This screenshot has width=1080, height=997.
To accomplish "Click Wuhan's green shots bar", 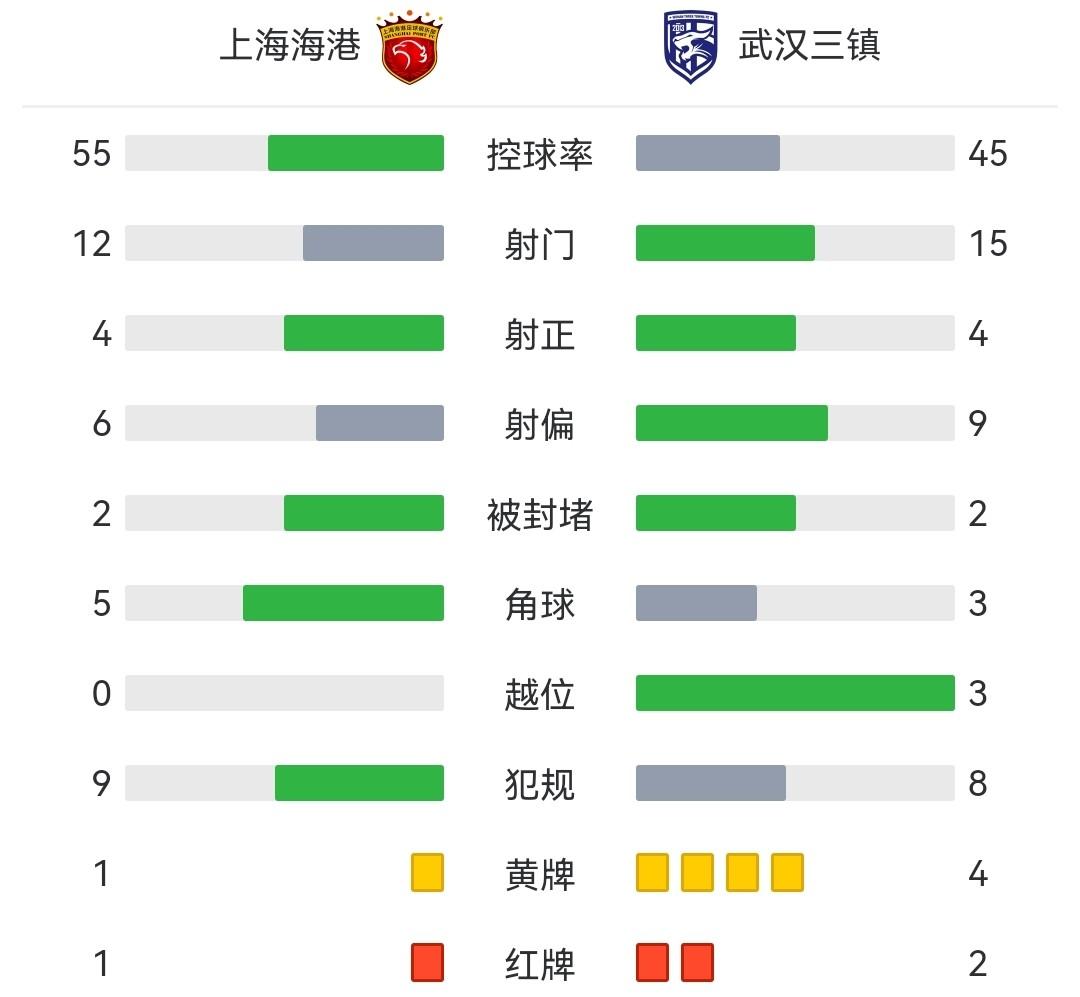I will 725,243.
